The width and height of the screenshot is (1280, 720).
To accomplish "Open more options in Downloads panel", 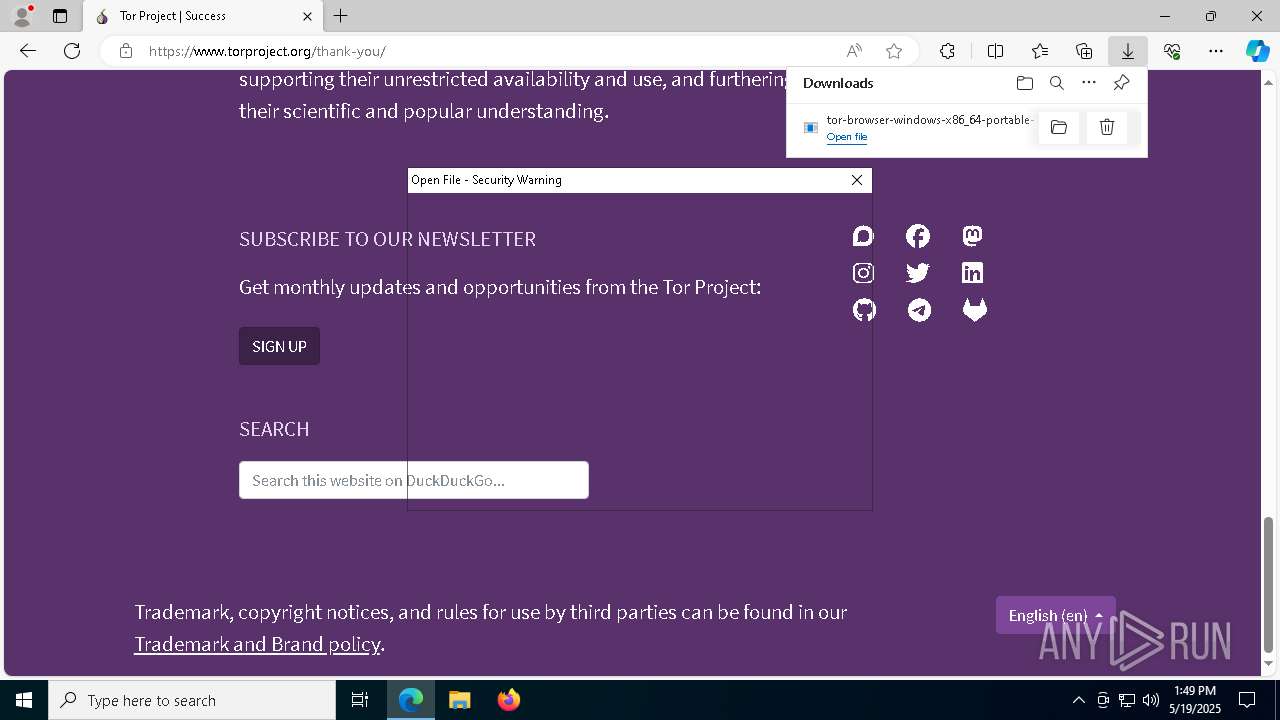I will [x=1089, y=83].
